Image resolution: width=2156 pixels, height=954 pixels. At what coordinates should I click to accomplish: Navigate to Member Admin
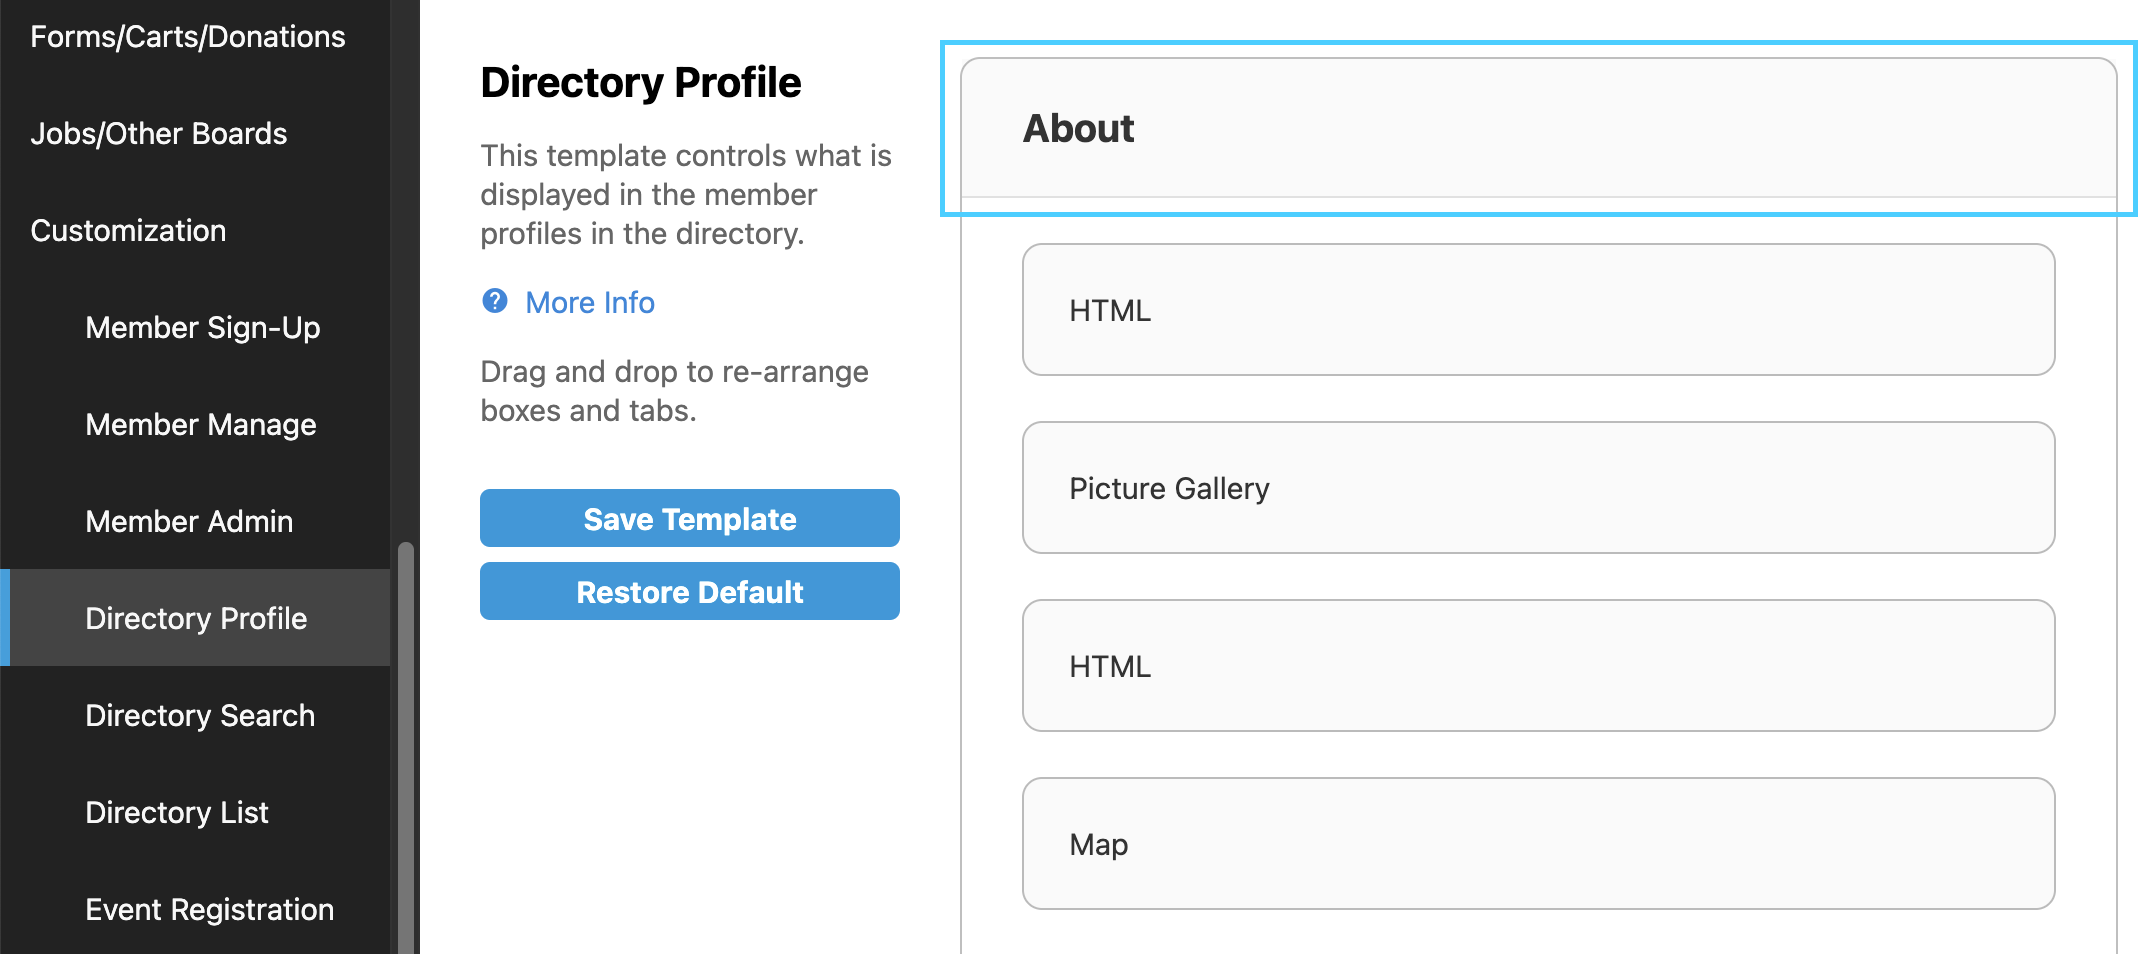click(189, 522)
